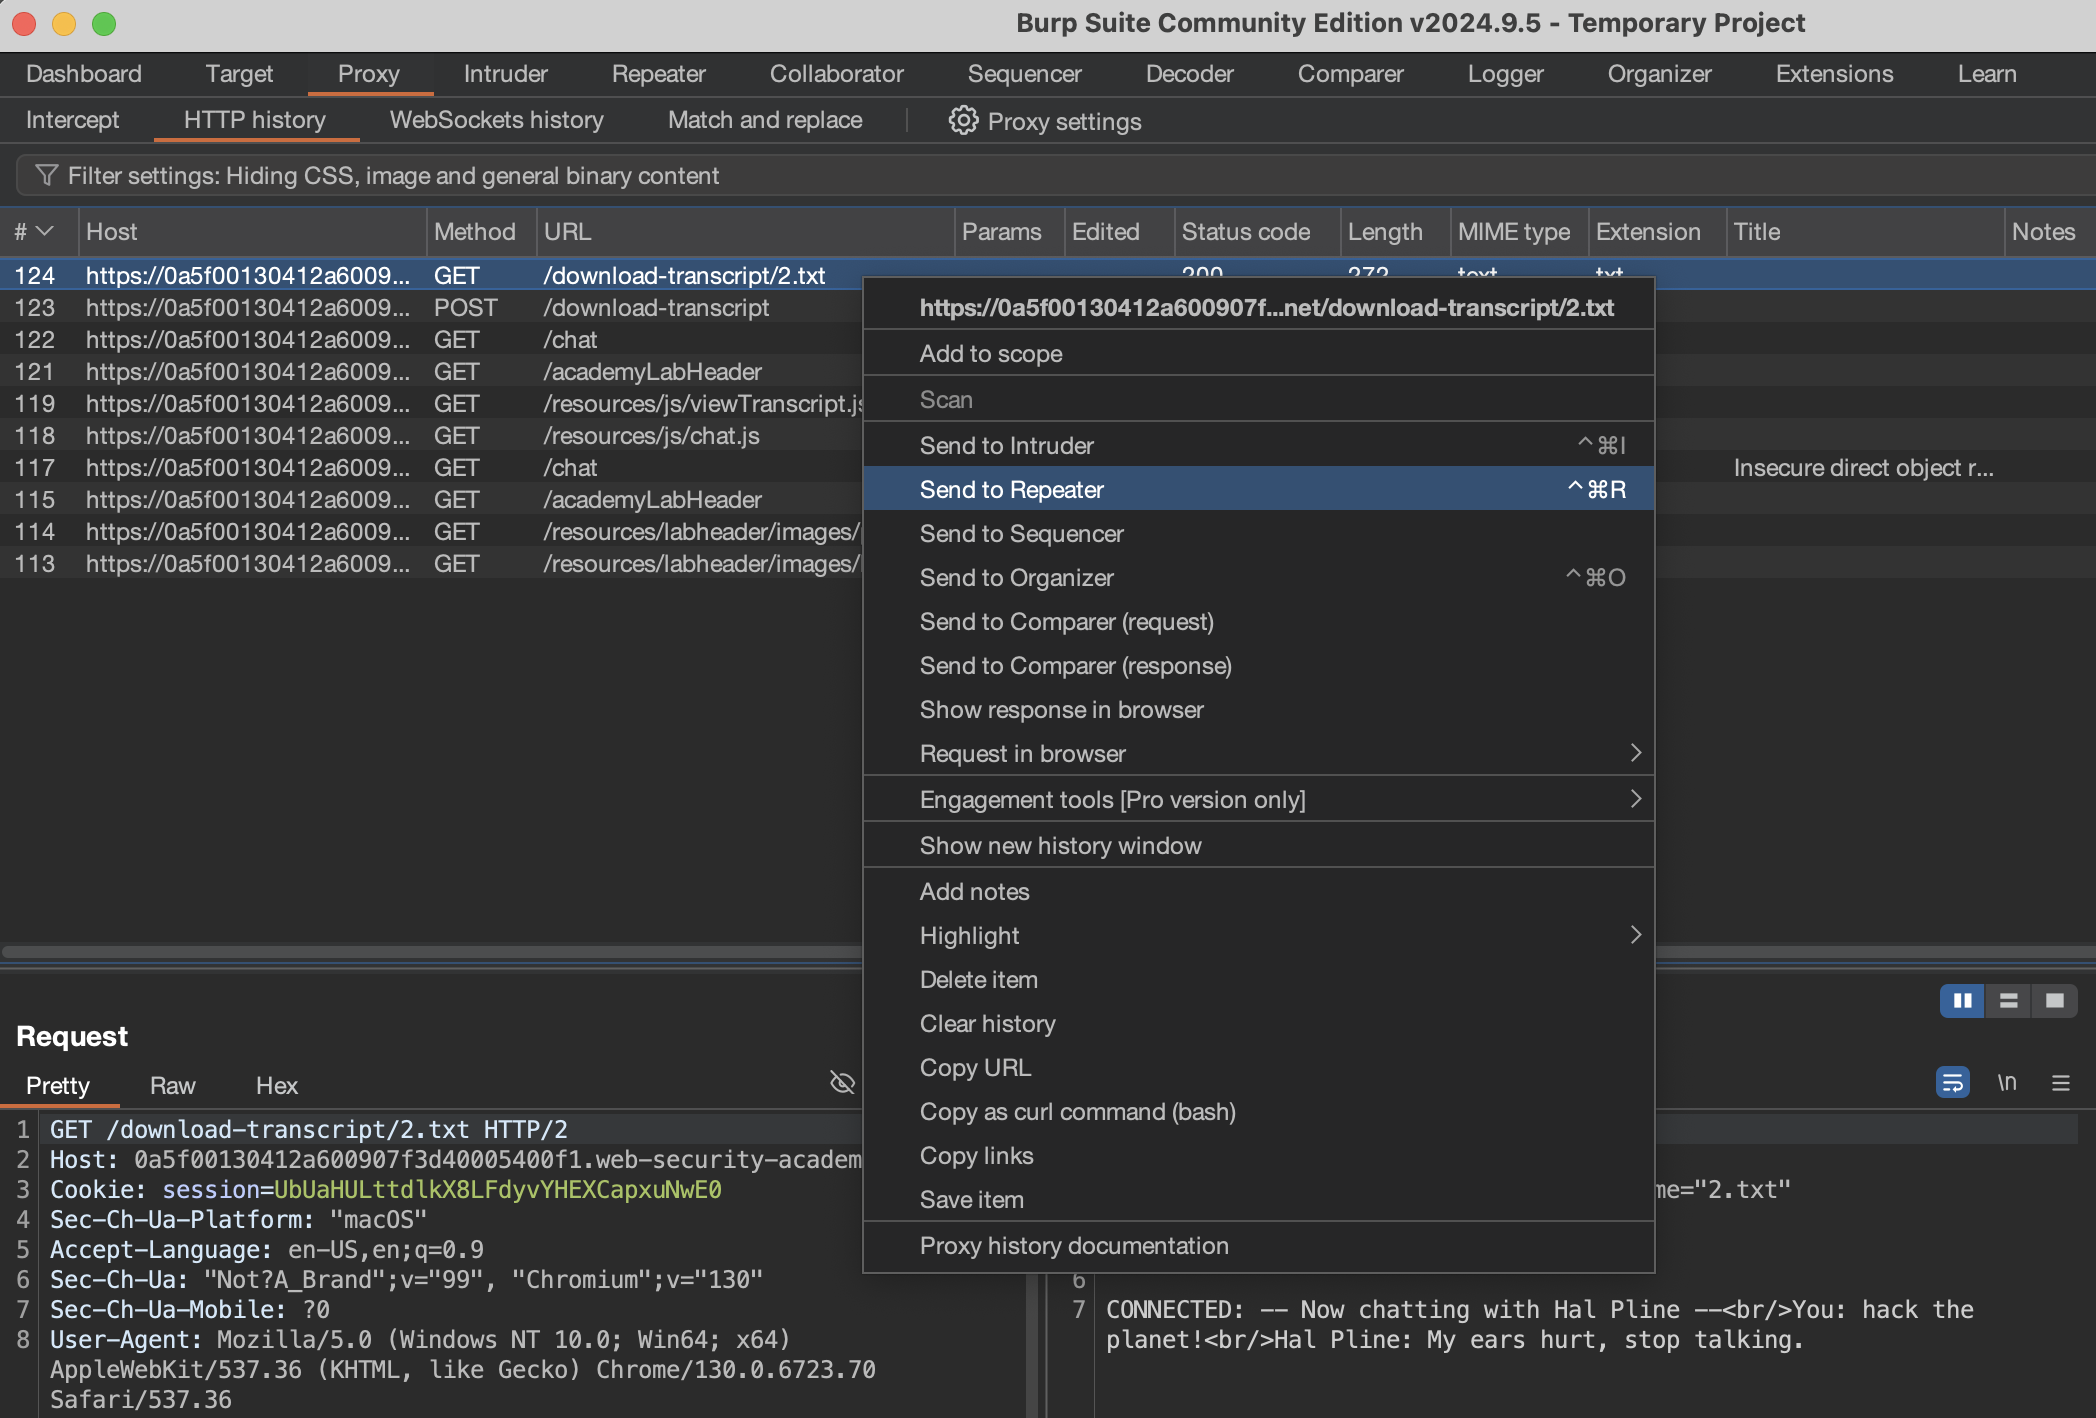Sort by Status code column header
Screen dimensions: 2096x1418
(1257, 231)
